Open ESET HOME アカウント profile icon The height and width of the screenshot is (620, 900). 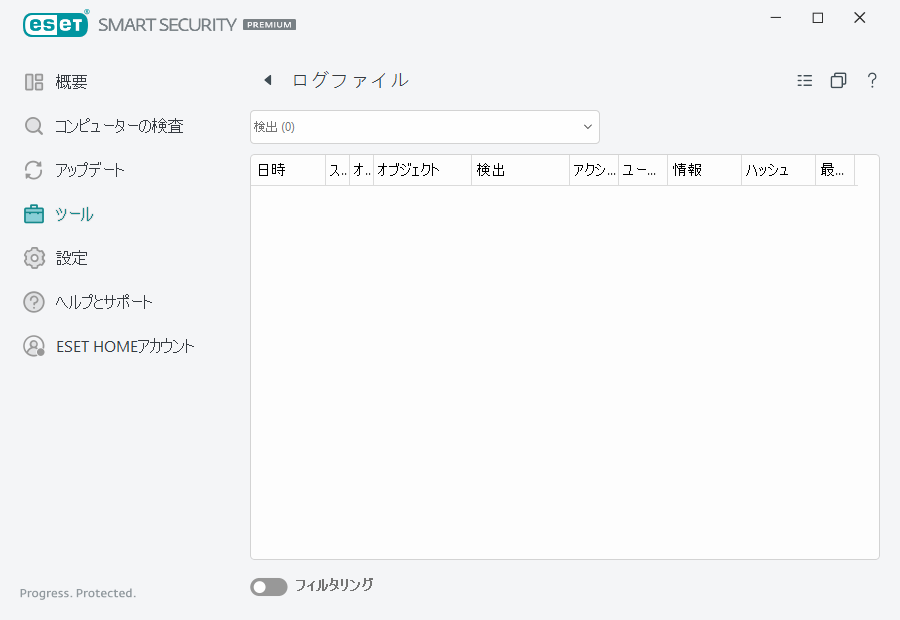point(33,345)
